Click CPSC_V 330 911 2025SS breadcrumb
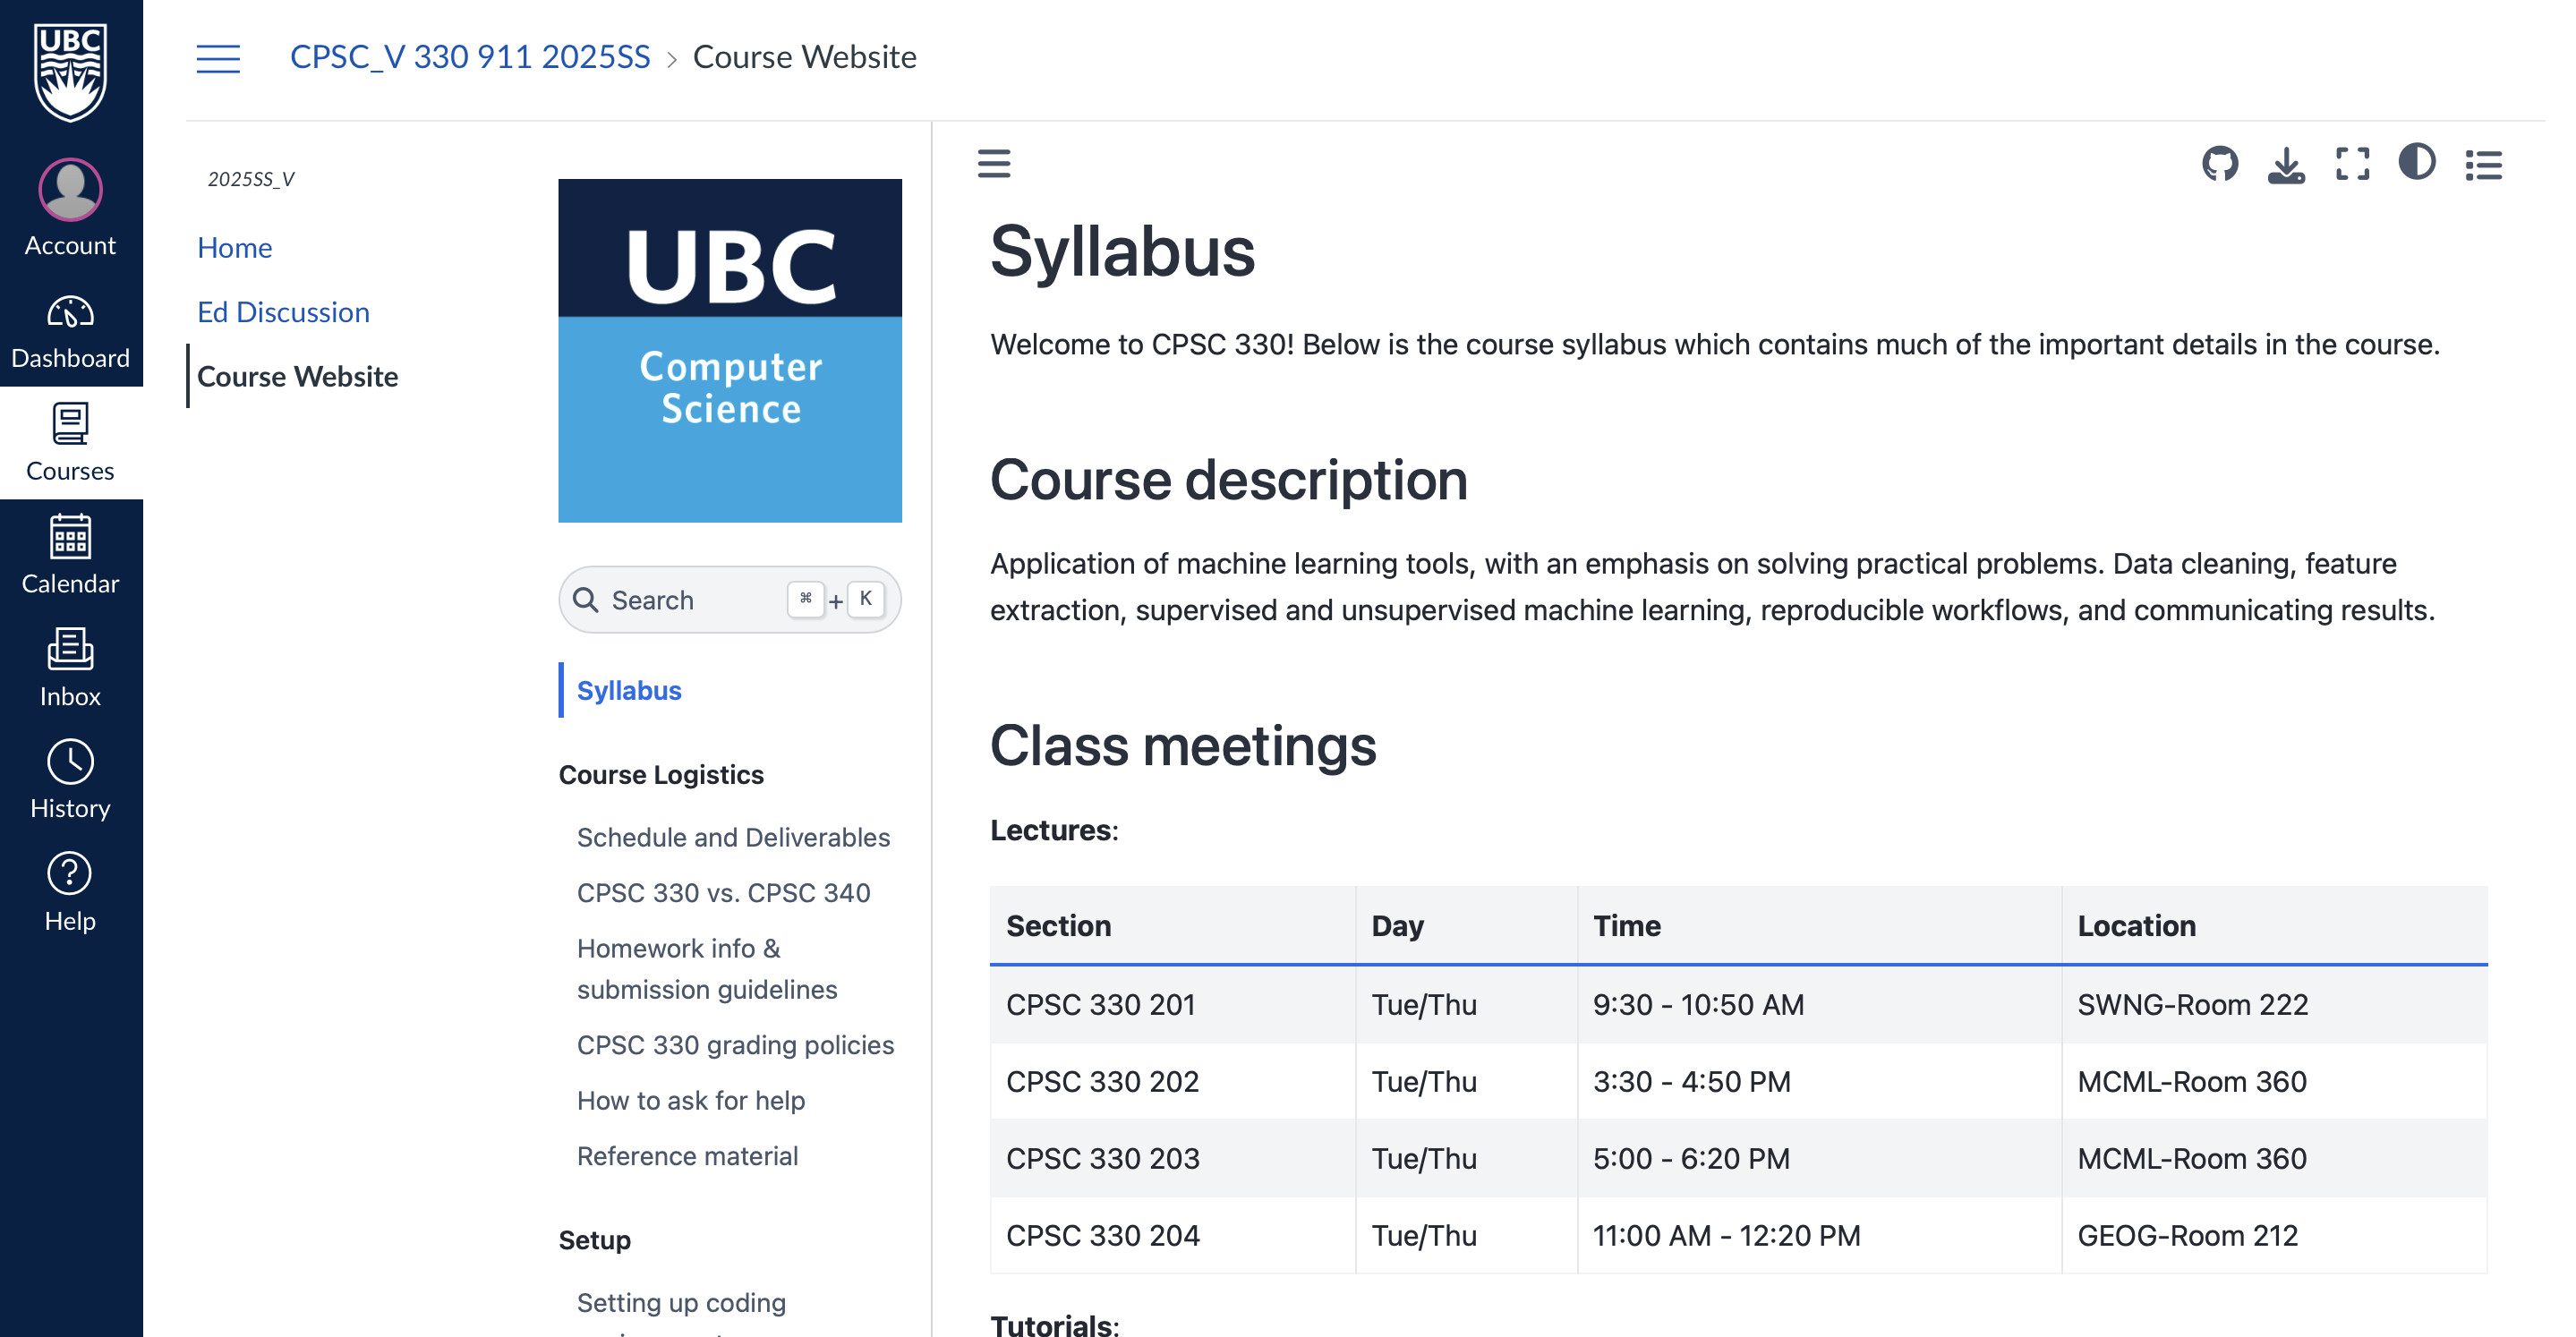The width and height of the screenshot is (2576, 1337). 470,57
